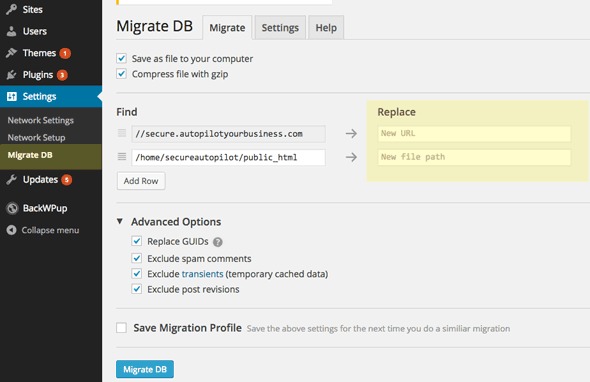Click the Themes update count badge
This screenshot has width=590, height=382.
click(65, 53)
